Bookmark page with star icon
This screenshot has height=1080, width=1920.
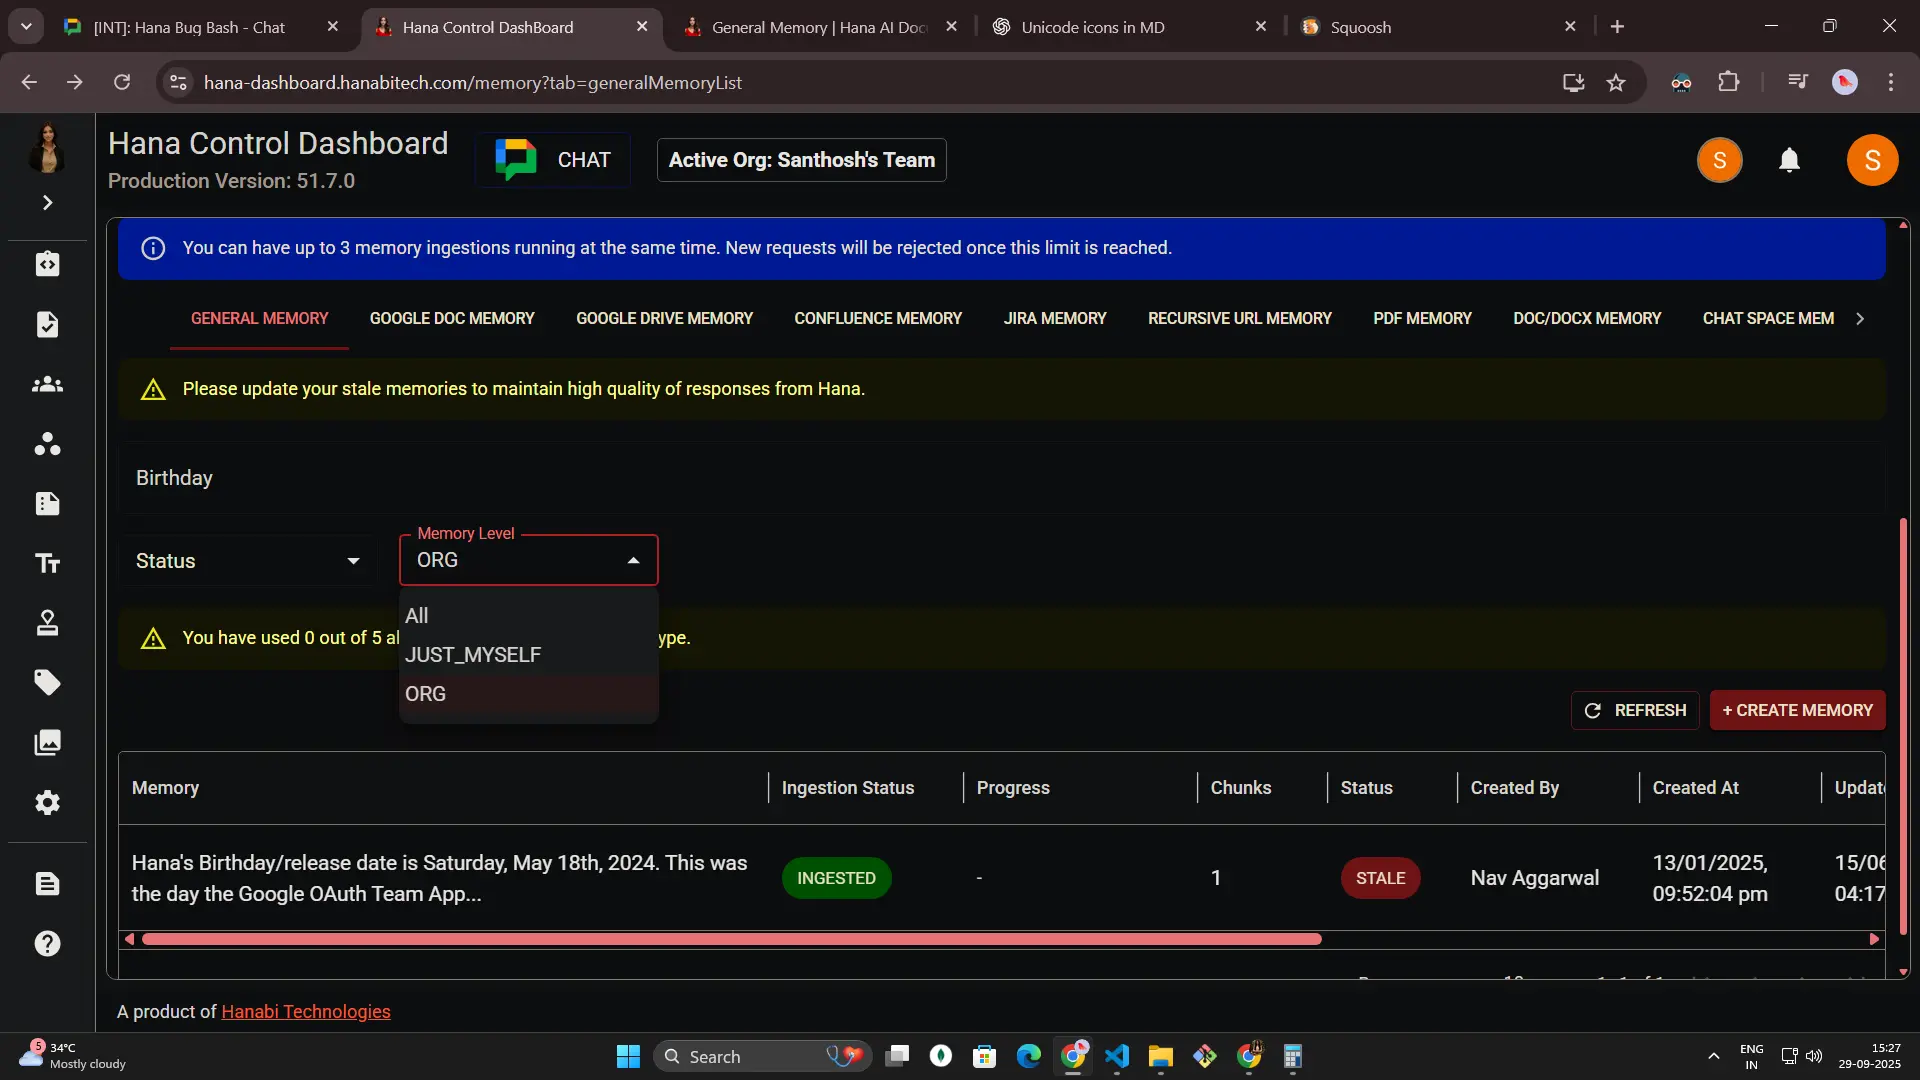(x=1616, y=83)
